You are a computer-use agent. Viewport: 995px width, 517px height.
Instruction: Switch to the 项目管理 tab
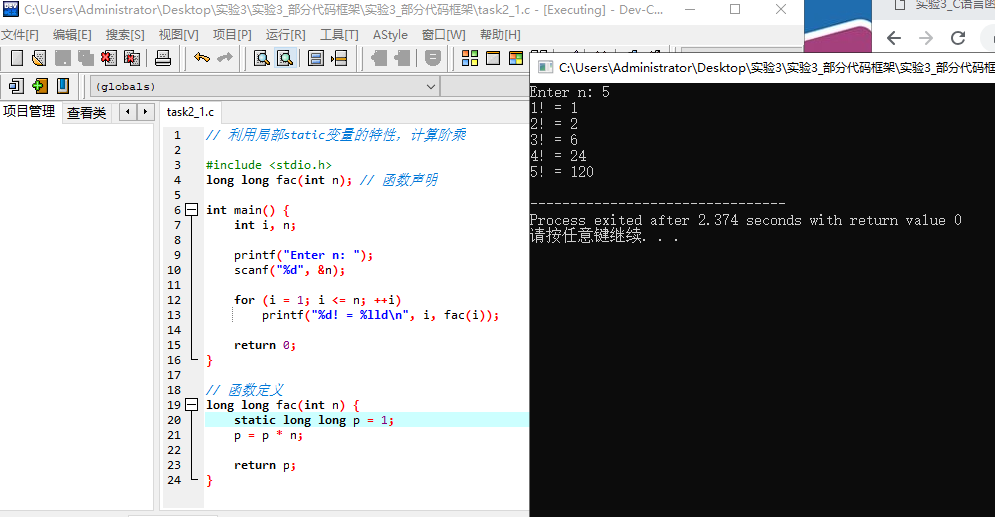(x=29, y=112)
